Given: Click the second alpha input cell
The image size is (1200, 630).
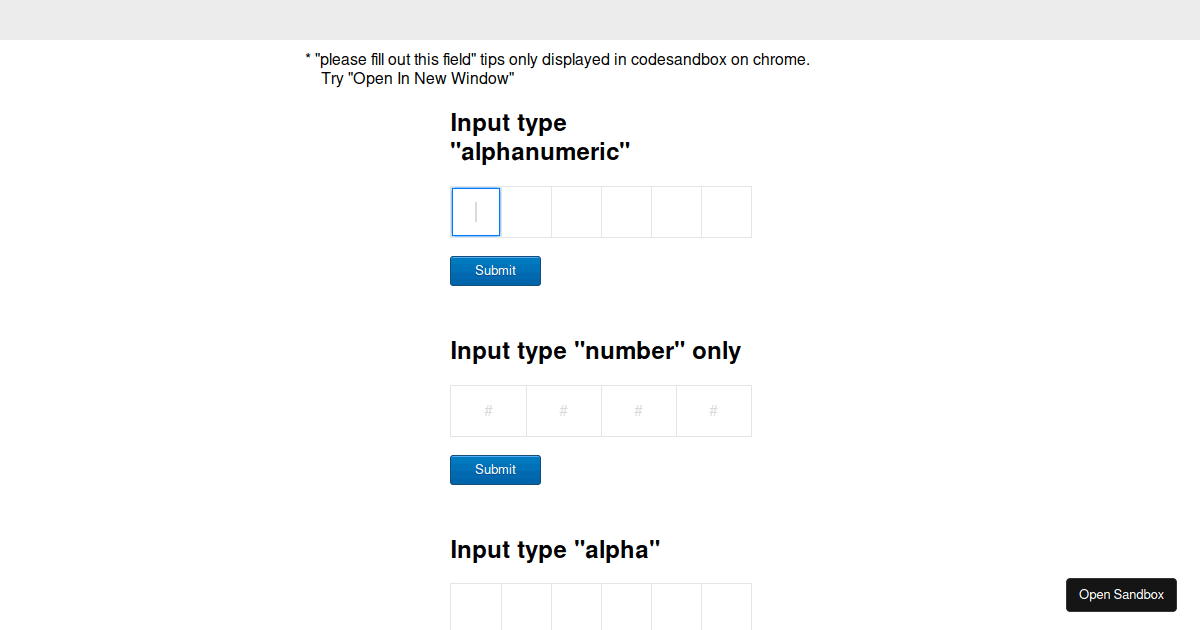Looking at the screenshot, I should (525, 606).
